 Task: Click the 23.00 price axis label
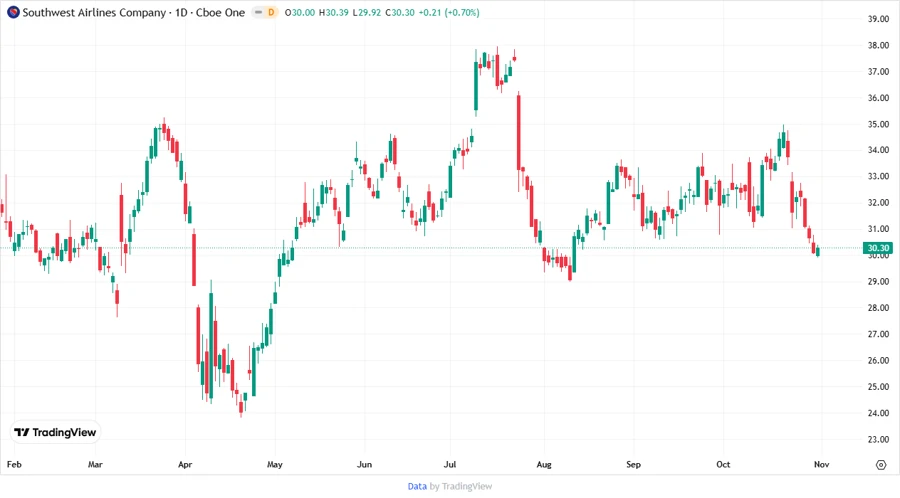click(878, 439)
